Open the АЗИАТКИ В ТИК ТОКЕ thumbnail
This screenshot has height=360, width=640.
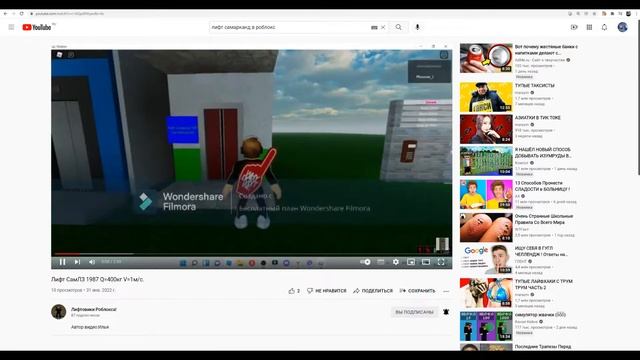[486, 129]
